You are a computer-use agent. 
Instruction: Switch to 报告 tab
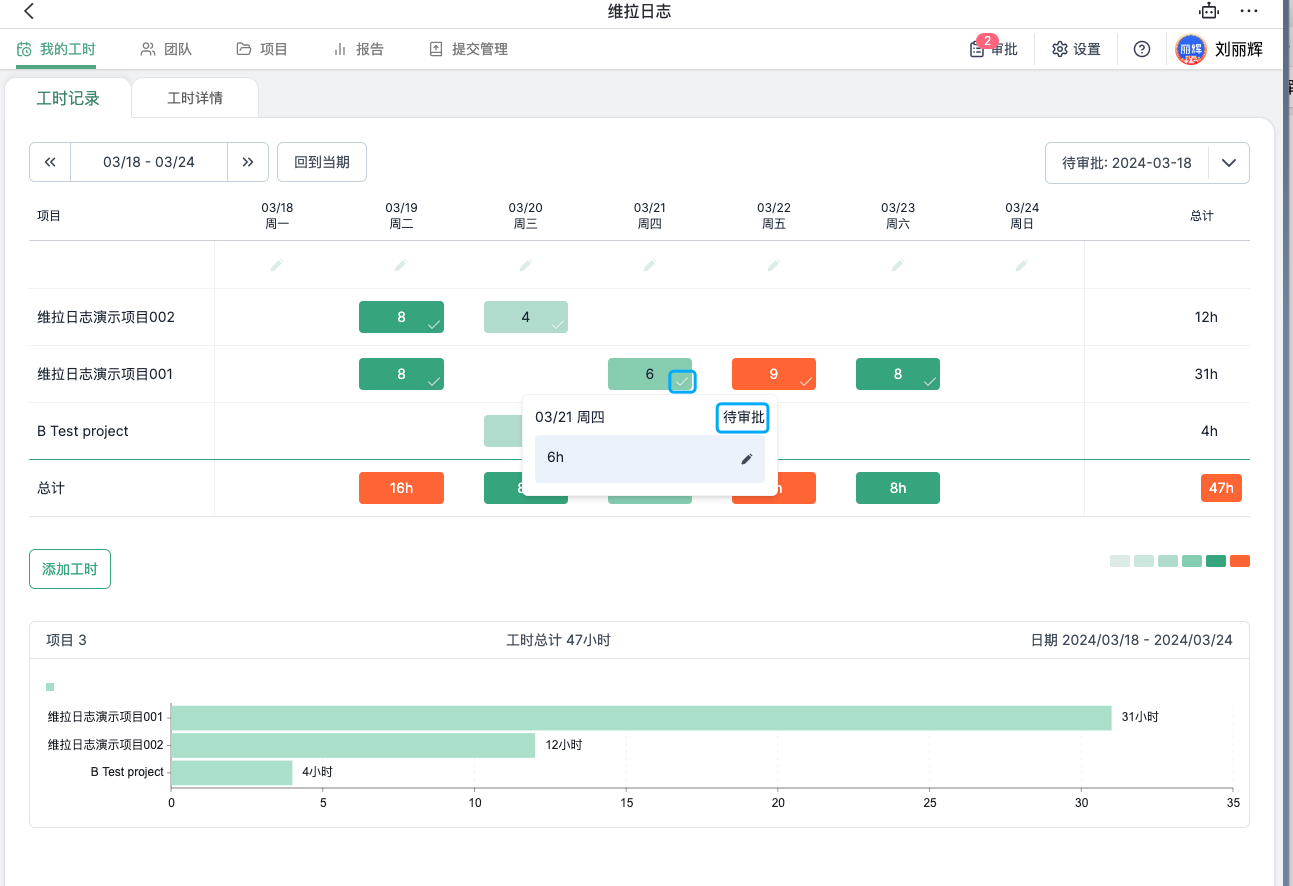point(358,49)
